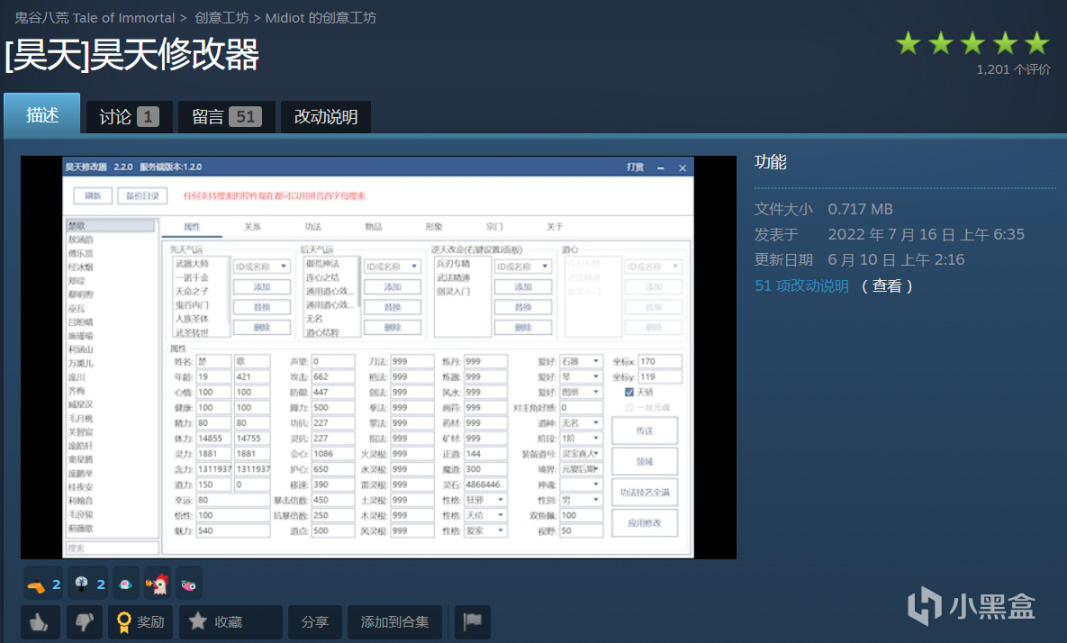Viewport: 1067px width, 643px height.
Task: Click the 刷新 refresh button
Action: (x=93, y=196)
